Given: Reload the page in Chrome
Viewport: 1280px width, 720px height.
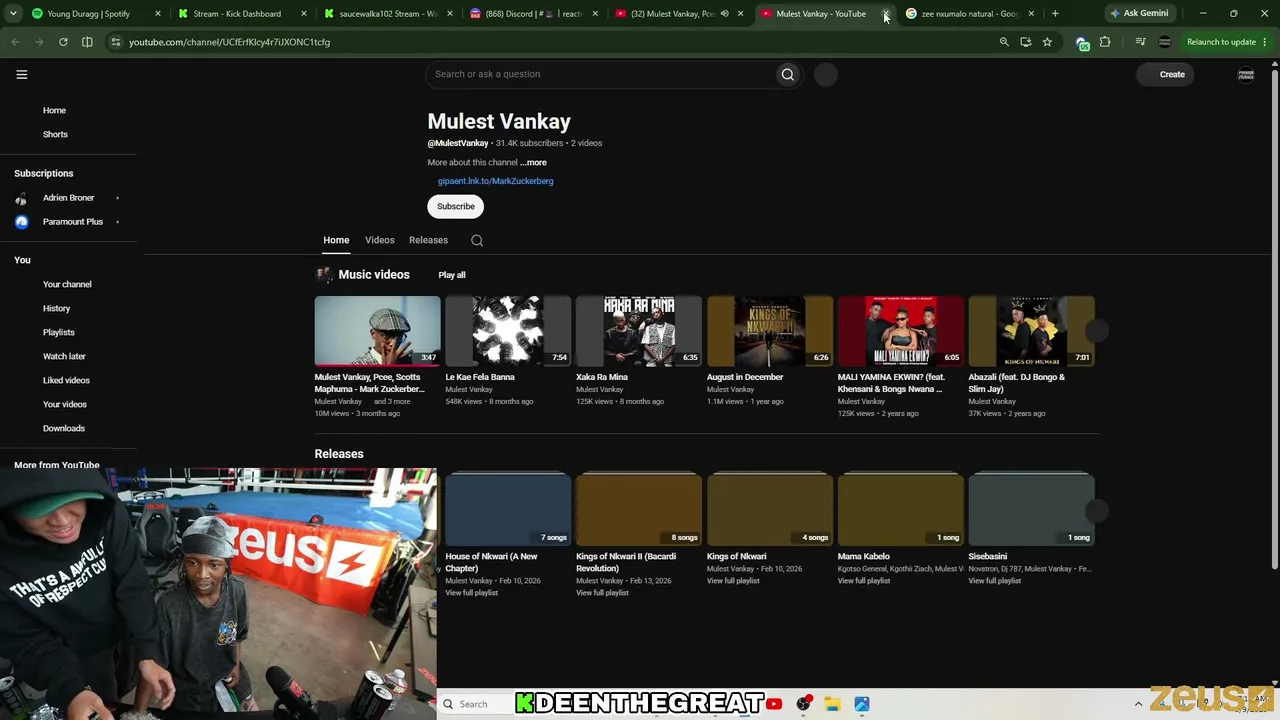Looking at the screenshot, I should click(63, 42).
